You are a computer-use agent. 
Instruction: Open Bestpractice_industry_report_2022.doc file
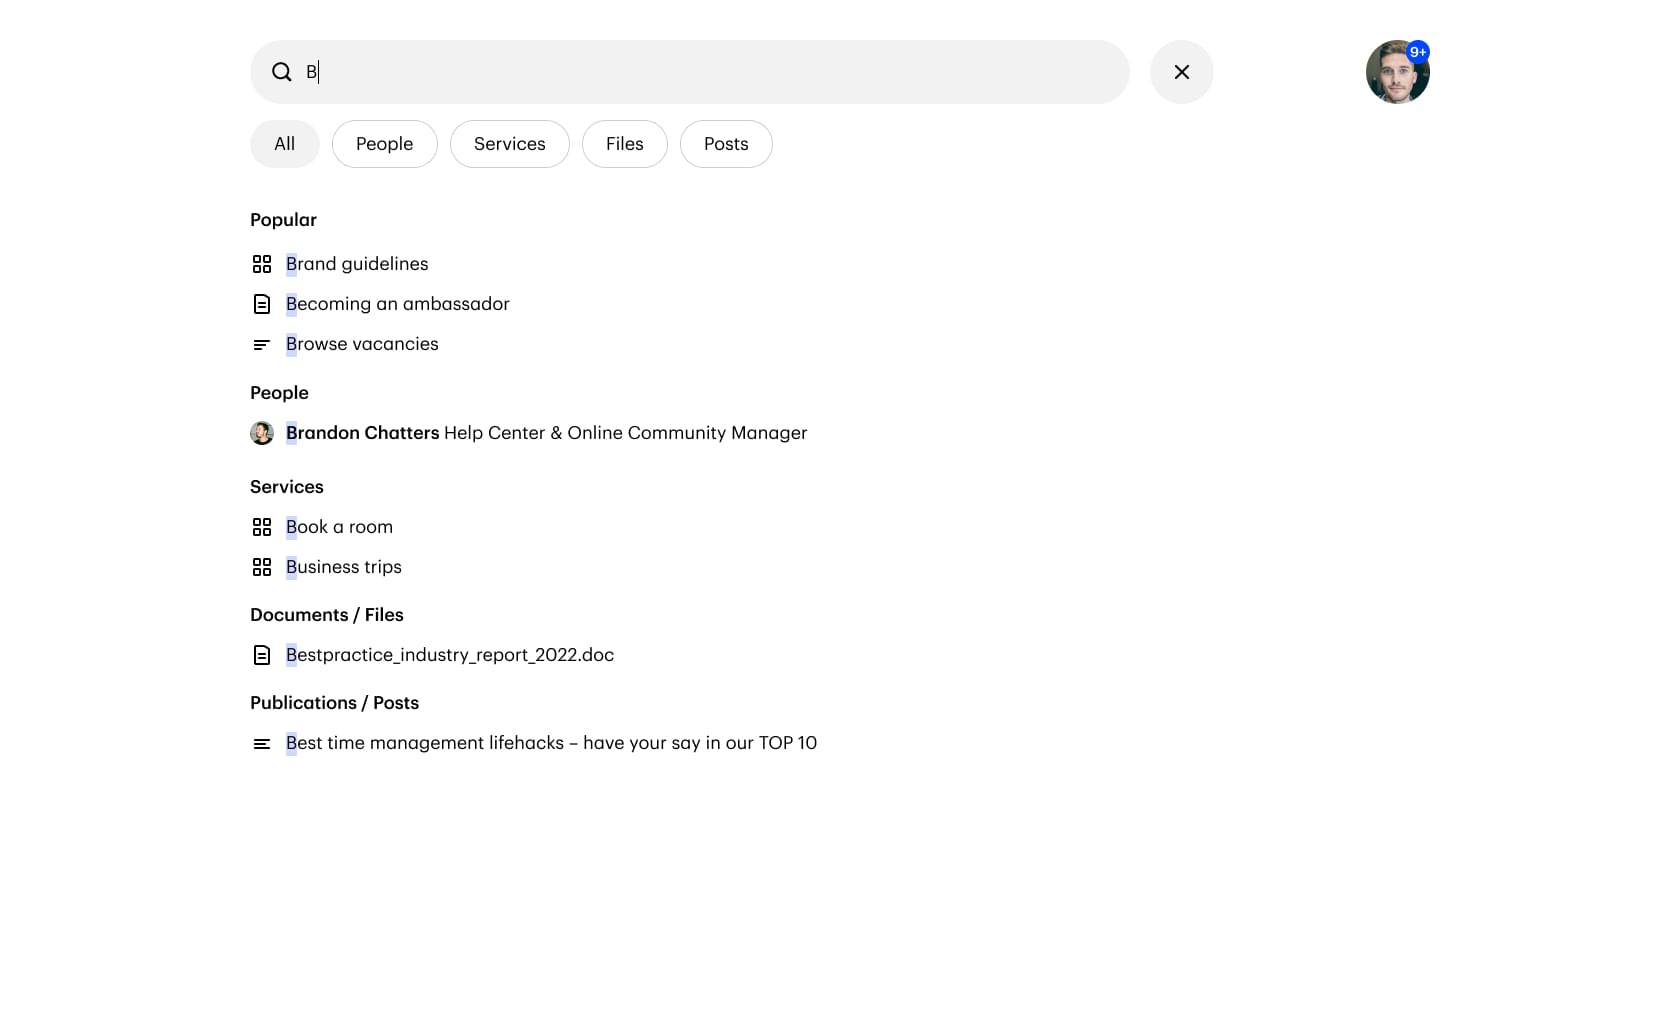pos(450,655)
